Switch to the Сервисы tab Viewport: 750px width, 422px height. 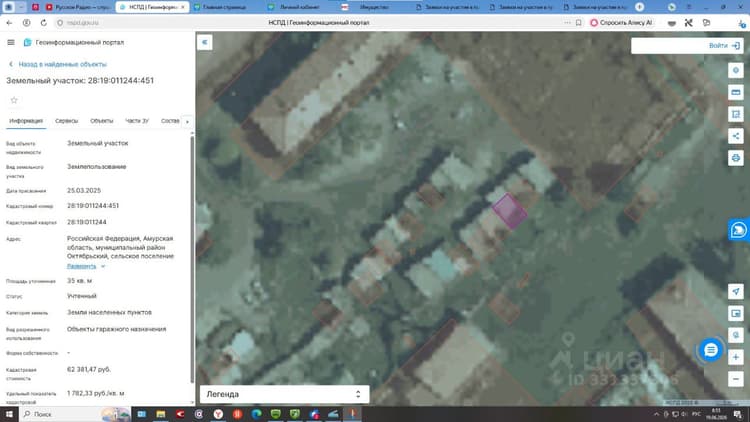(x=66, y=121)
